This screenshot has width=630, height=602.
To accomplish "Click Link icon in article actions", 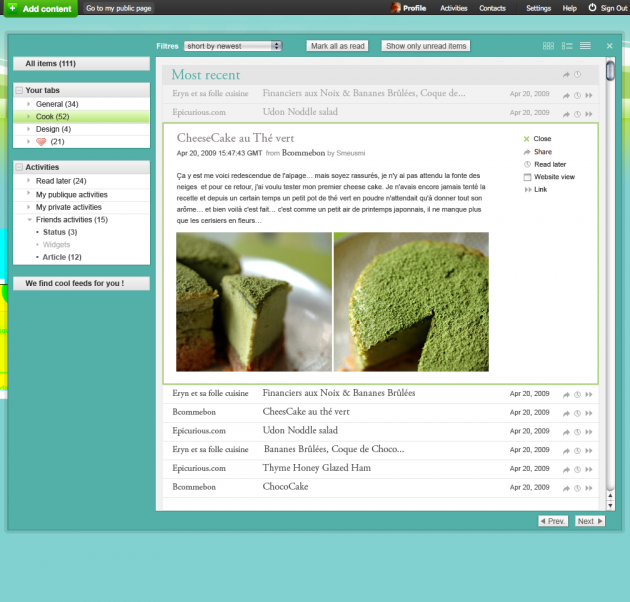I will 527,189.
